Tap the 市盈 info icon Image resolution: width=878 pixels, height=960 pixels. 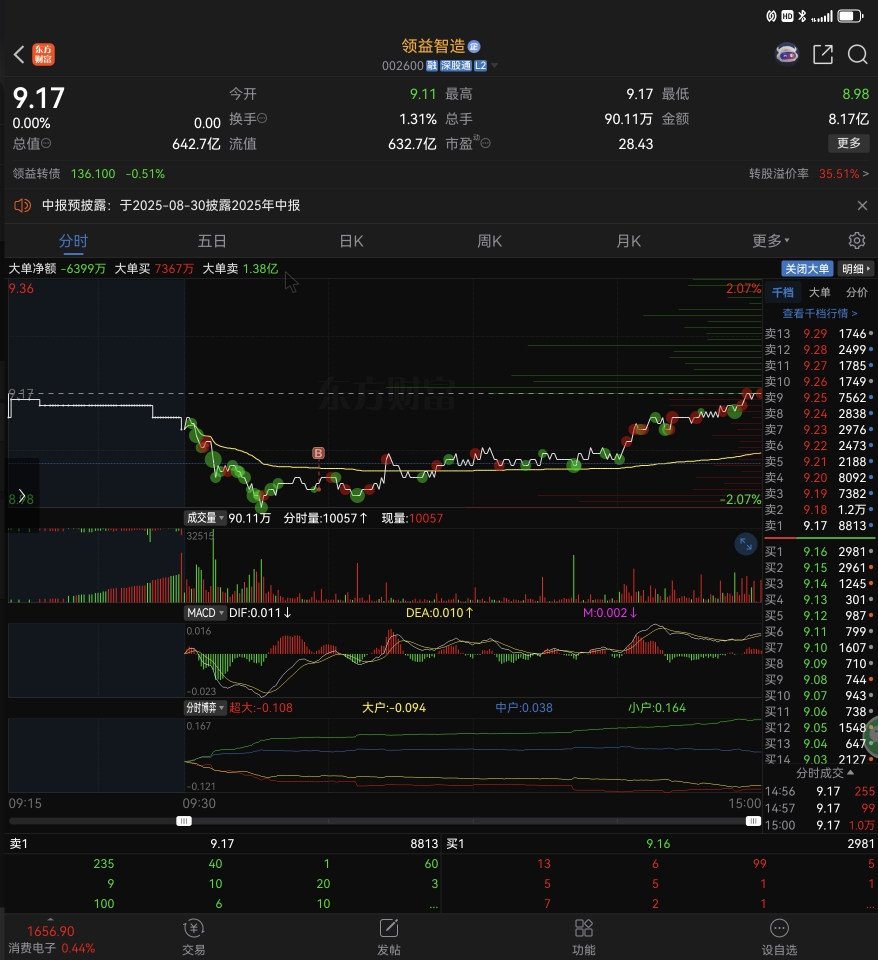pos(486,143)
